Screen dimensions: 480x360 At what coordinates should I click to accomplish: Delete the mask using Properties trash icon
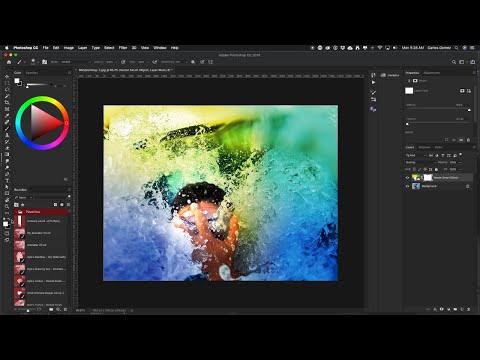tap(468, 140)
